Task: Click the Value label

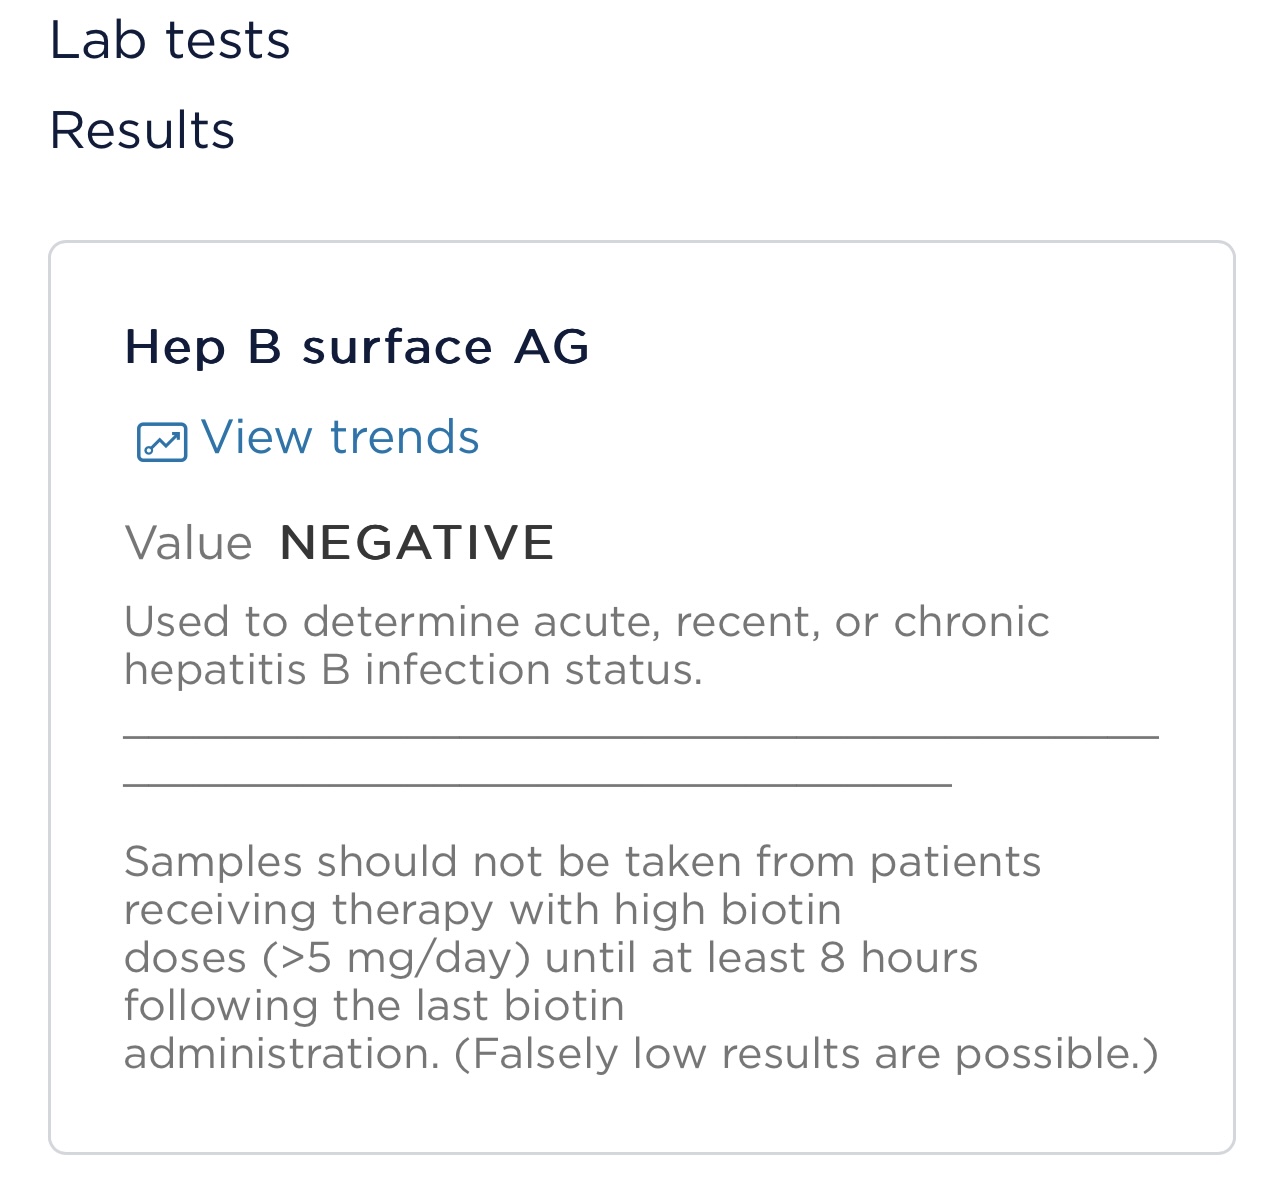Action: tap(188, 544)
